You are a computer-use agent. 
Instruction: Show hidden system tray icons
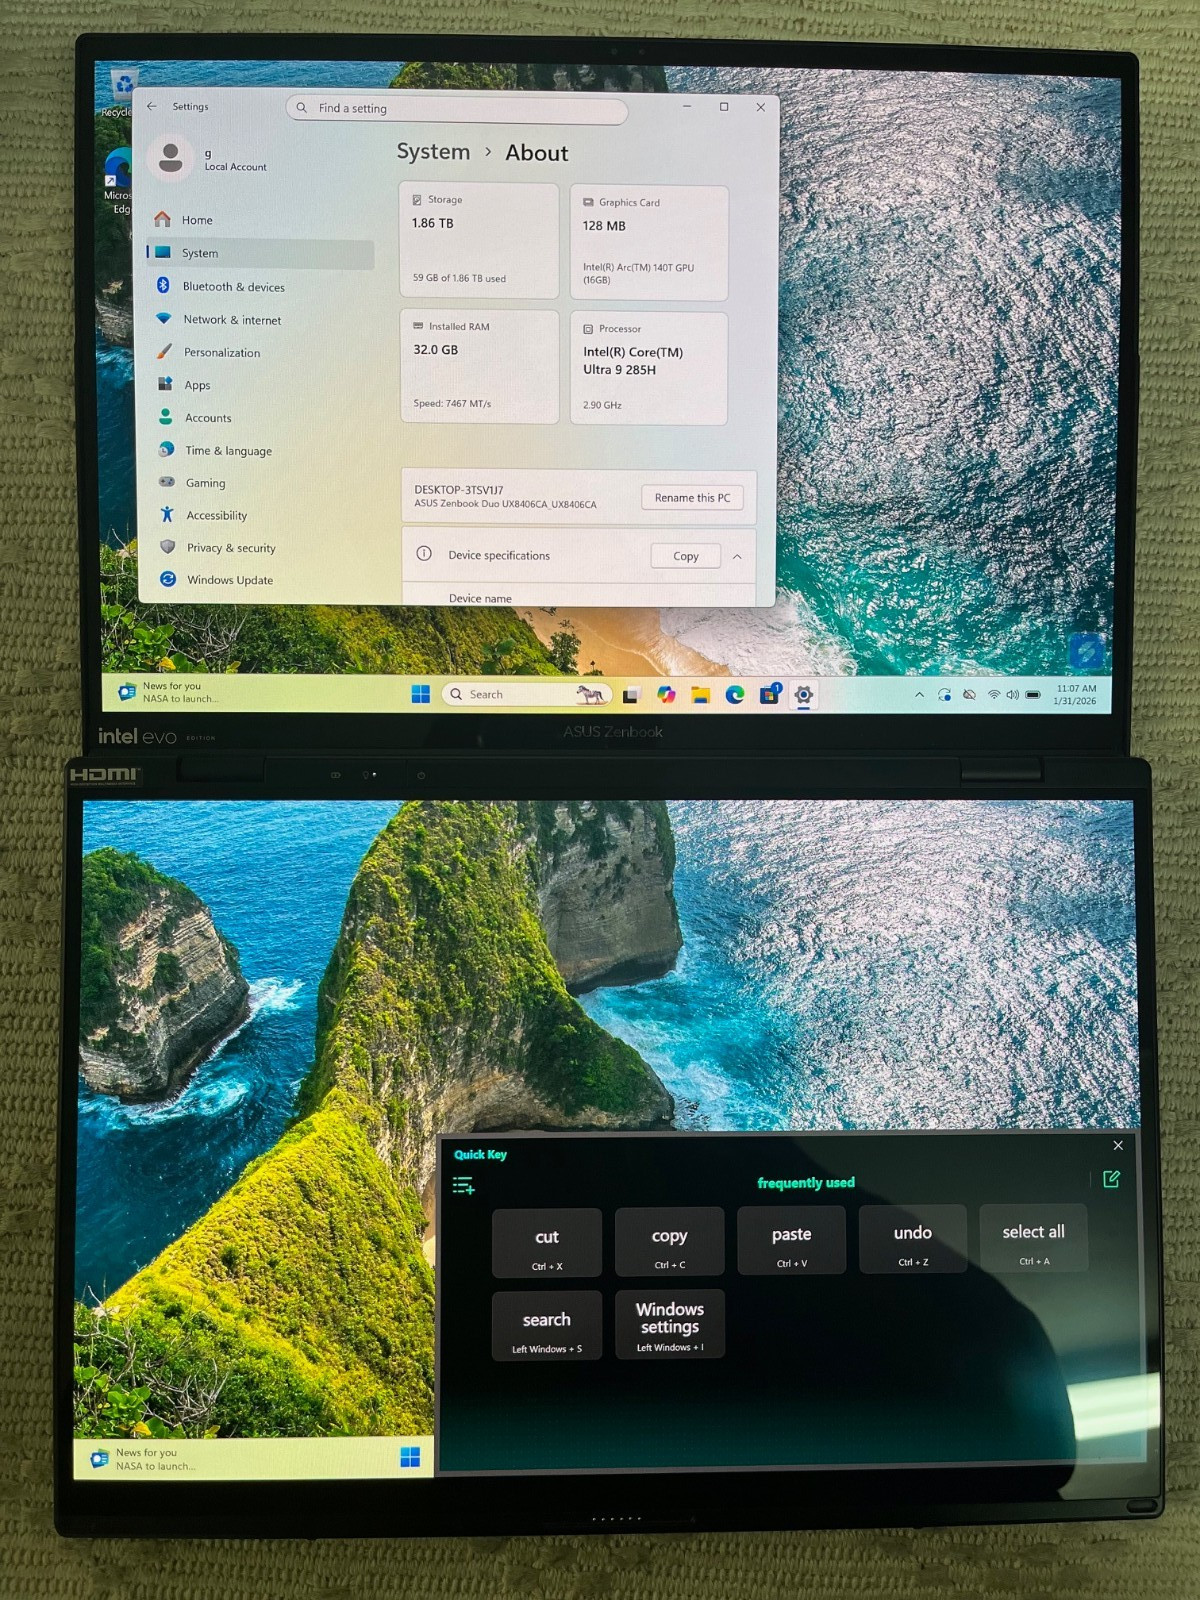(919, 695)
